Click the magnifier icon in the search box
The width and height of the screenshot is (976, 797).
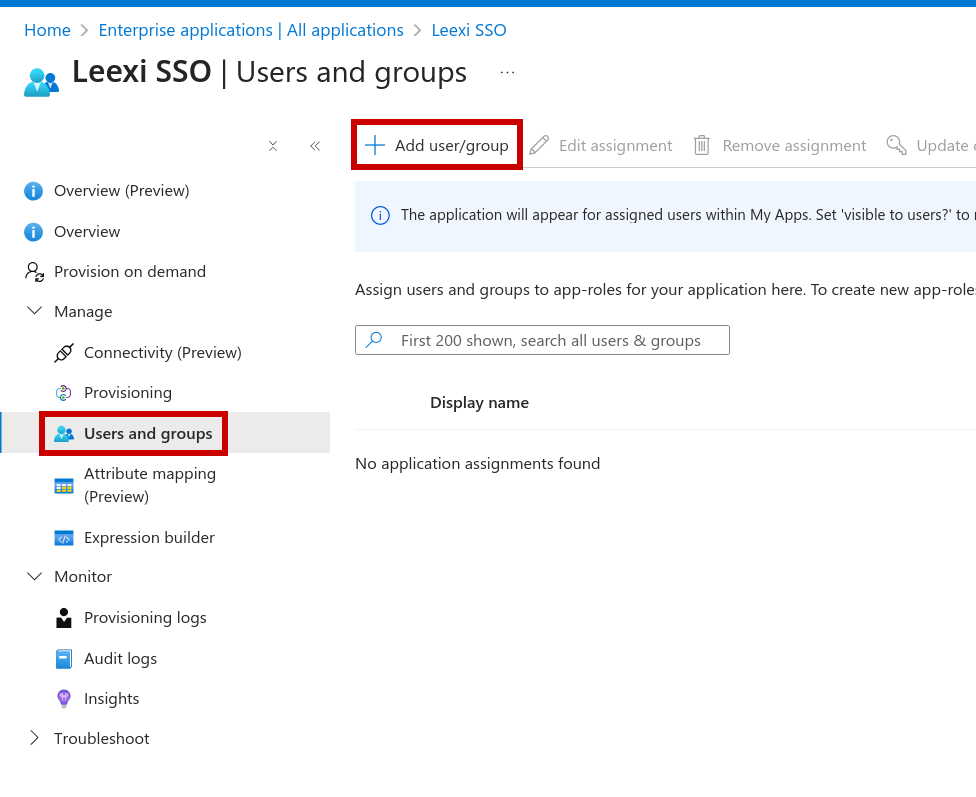(374, 340)
